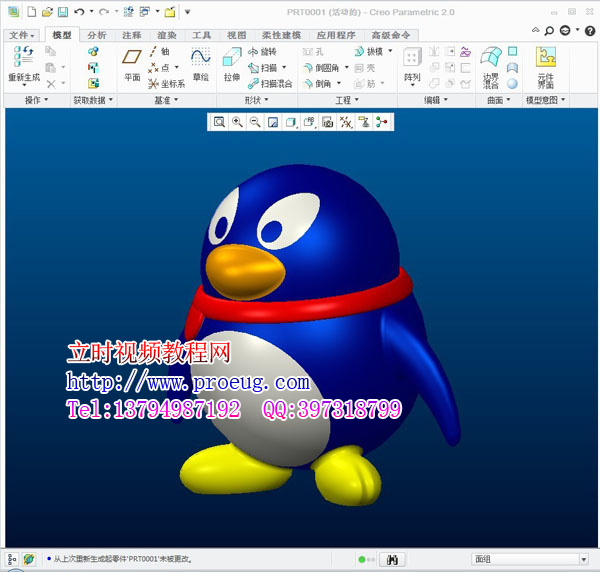Click the Repaint icon in the graphics toolbar
600x572 pixels.
coord(273,122)
